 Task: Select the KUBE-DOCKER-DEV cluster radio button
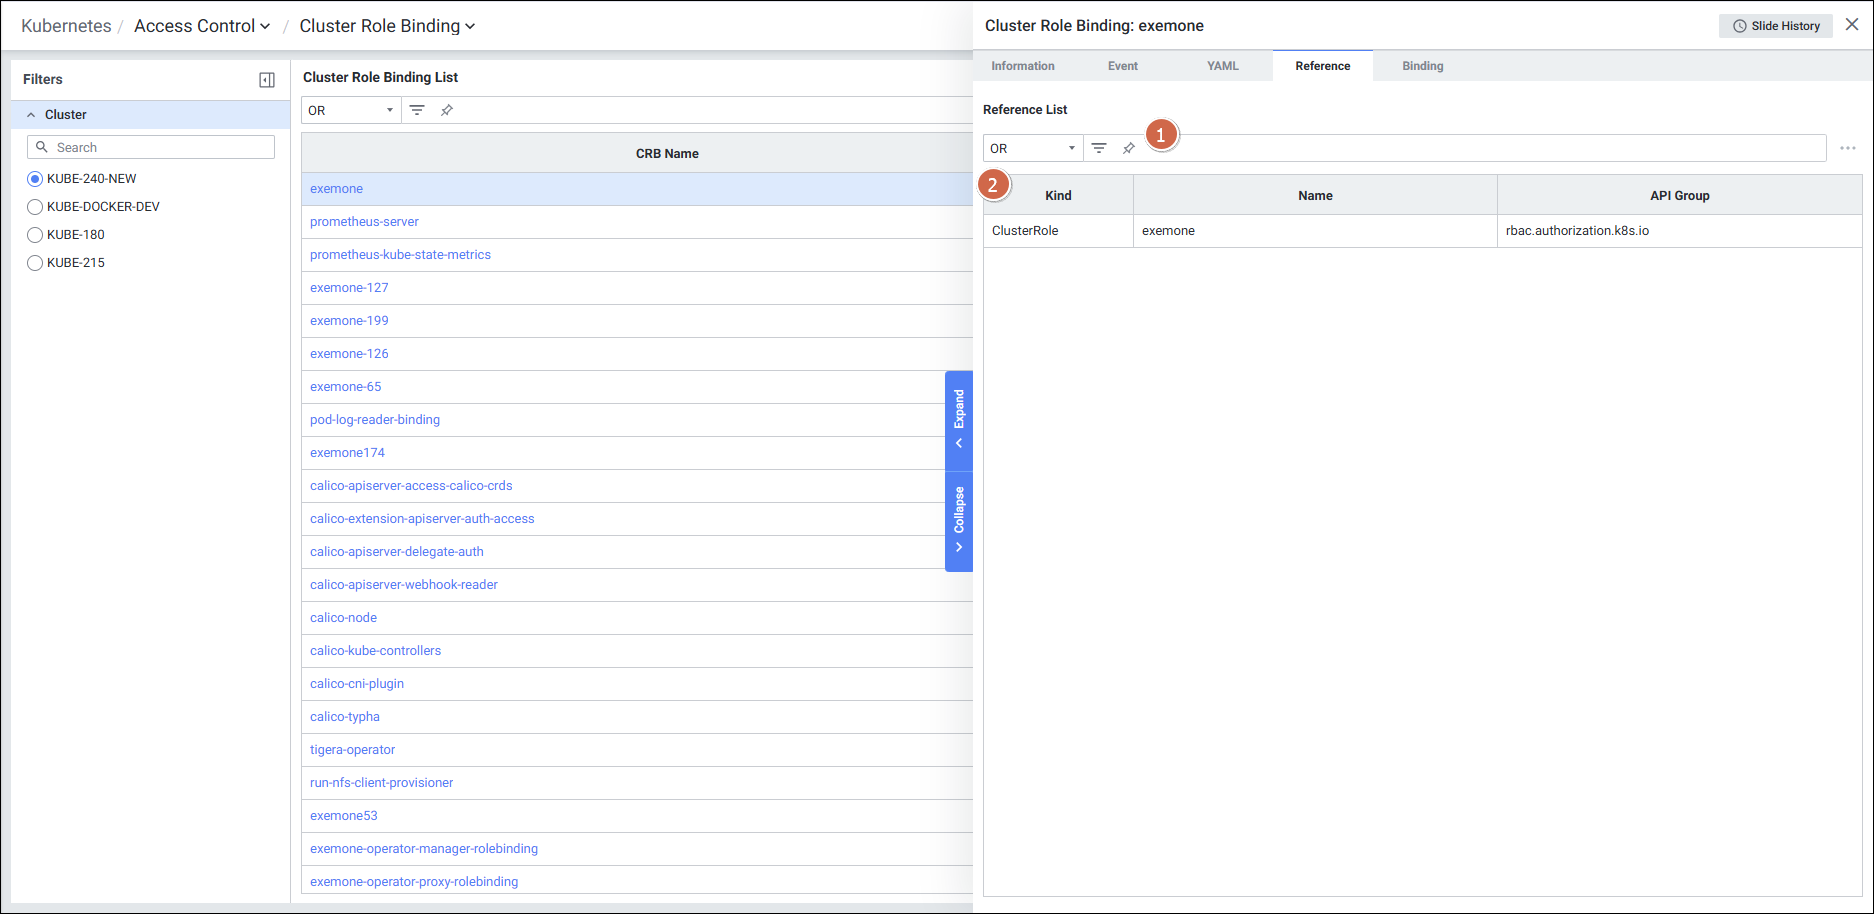[x=35, y=207]
